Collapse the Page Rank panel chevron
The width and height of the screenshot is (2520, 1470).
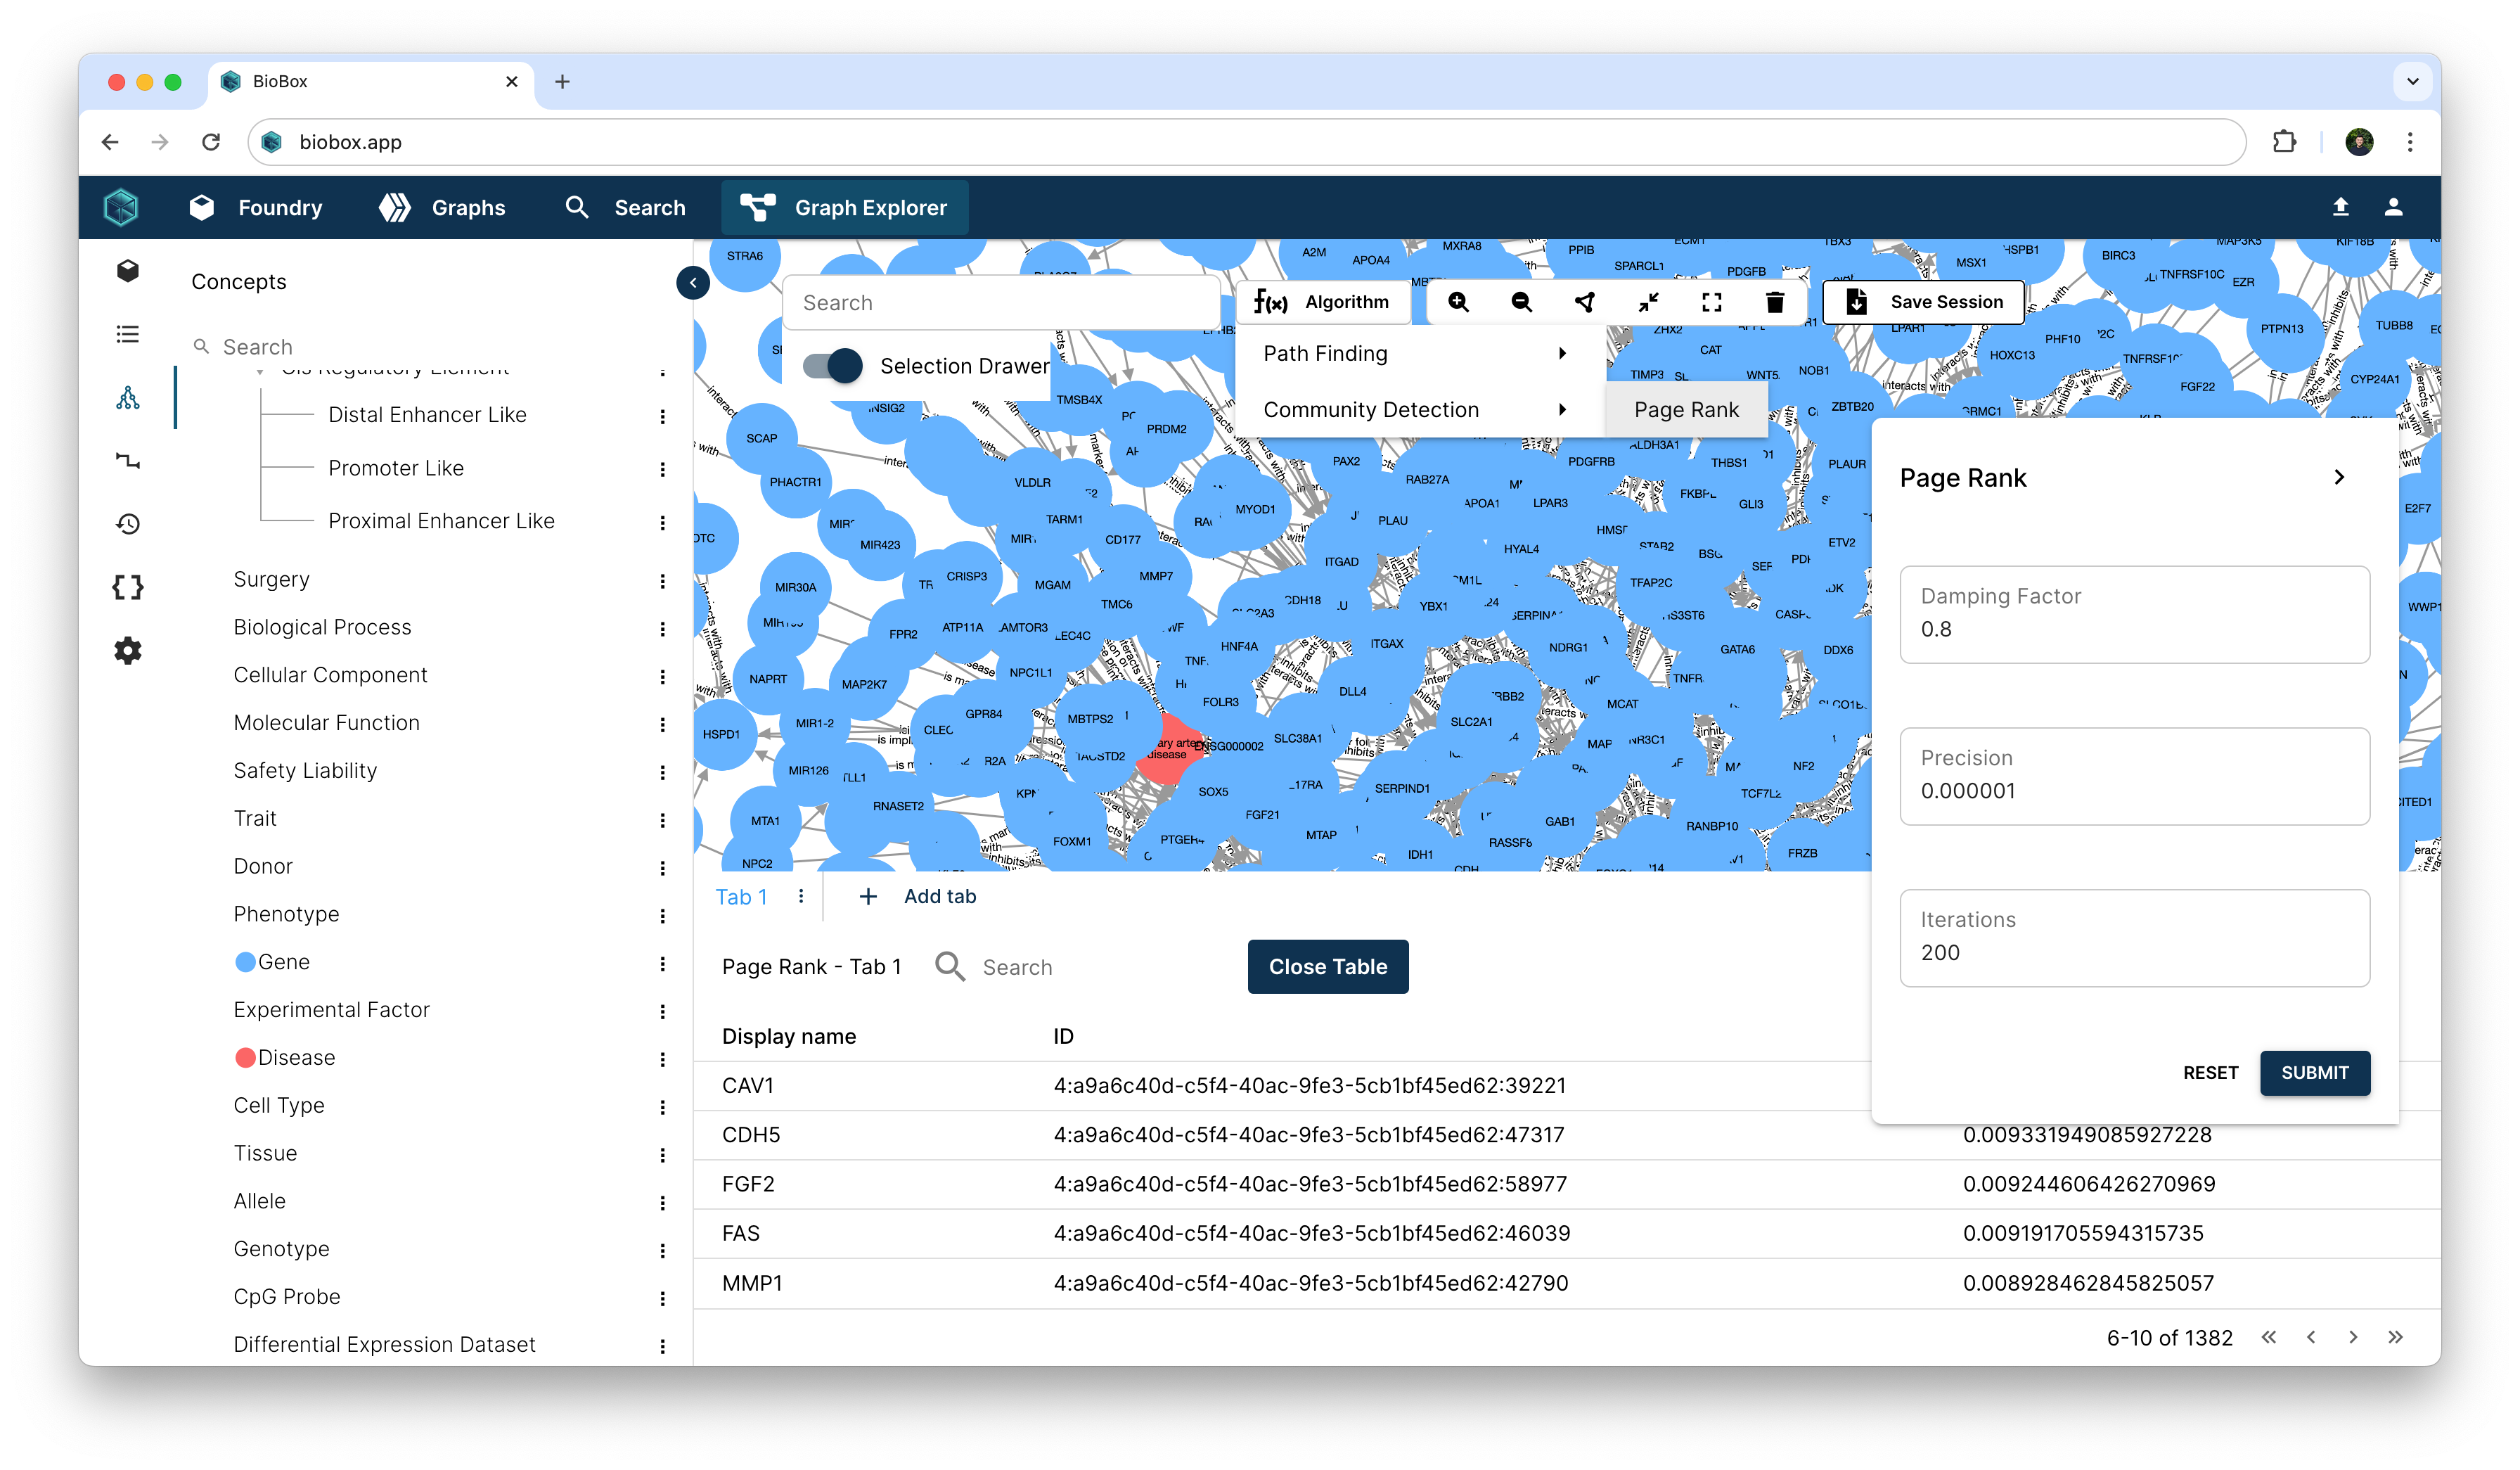click(2339, 478)
